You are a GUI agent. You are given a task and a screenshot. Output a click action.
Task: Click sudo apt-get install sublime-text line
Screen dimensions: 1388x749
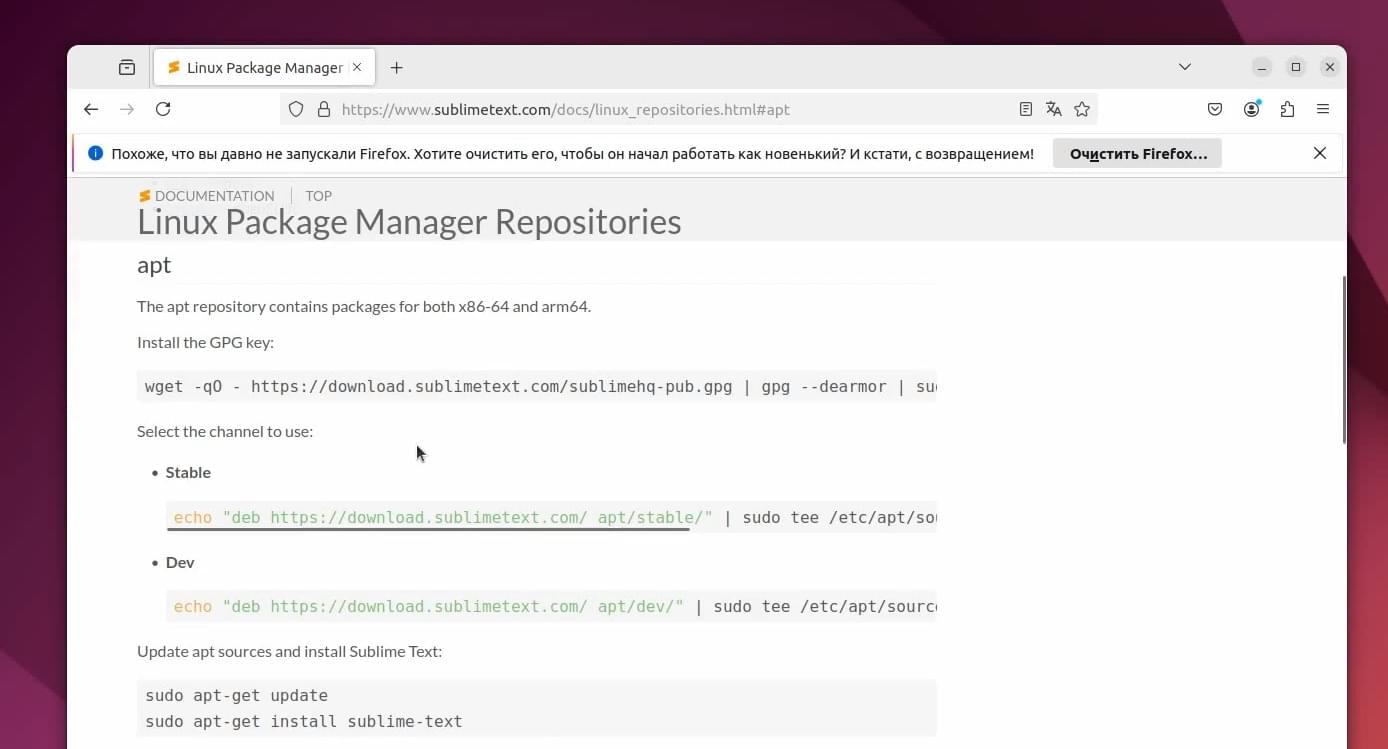coord(304,721)
